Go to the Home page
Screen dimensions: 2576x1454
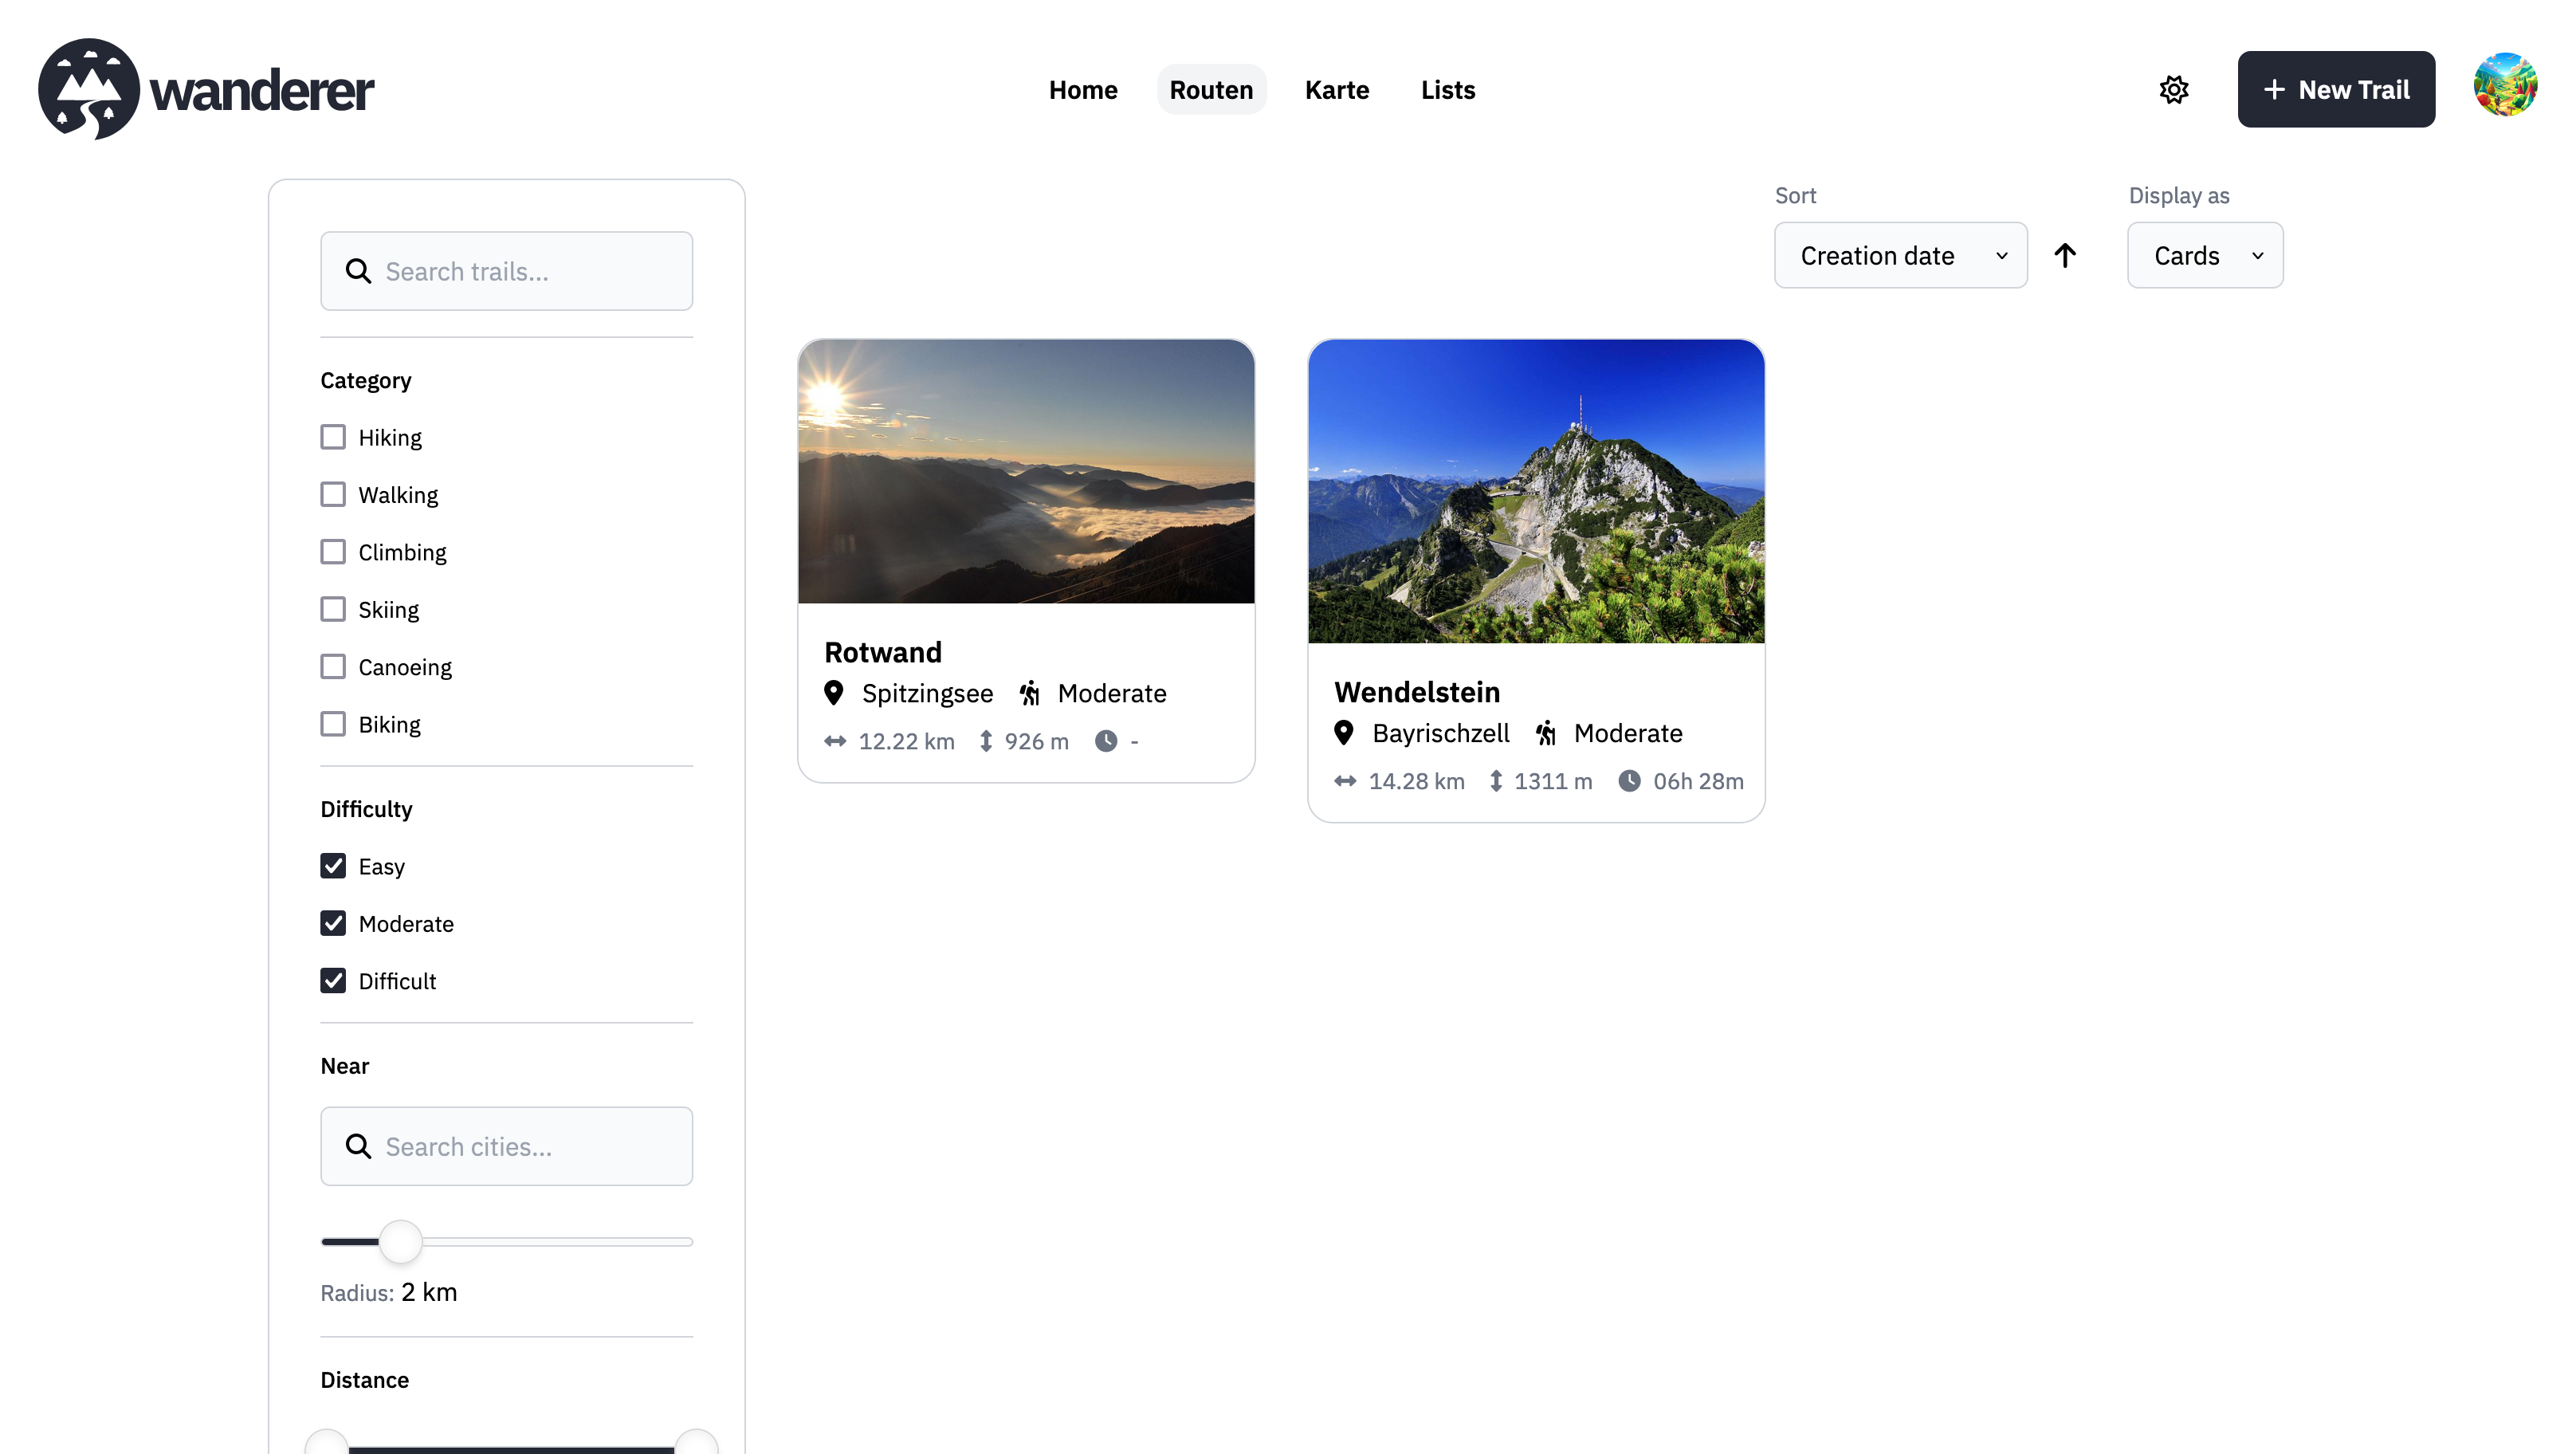1083,90
